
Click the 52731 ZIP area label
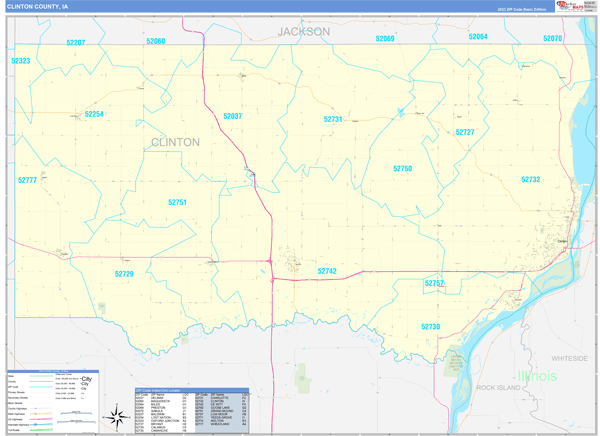[333, 119]
